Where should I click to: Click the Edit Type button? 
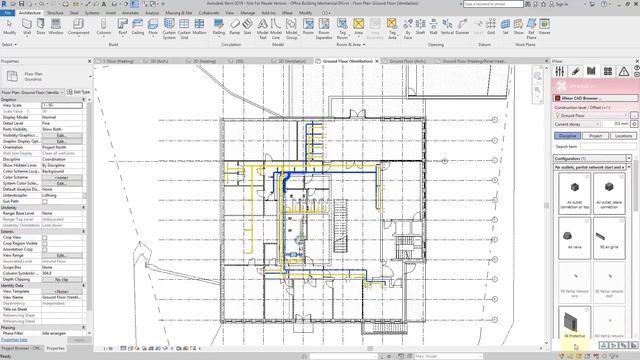[78, 92]
